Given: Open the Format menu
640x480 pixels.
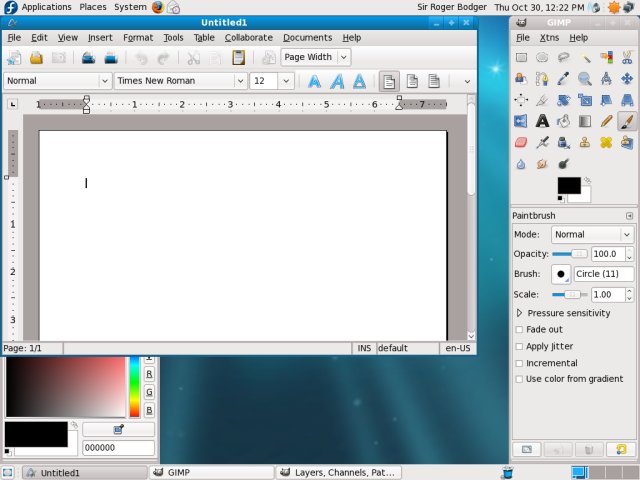Looking at the screenshot, I should click(138, 38).
